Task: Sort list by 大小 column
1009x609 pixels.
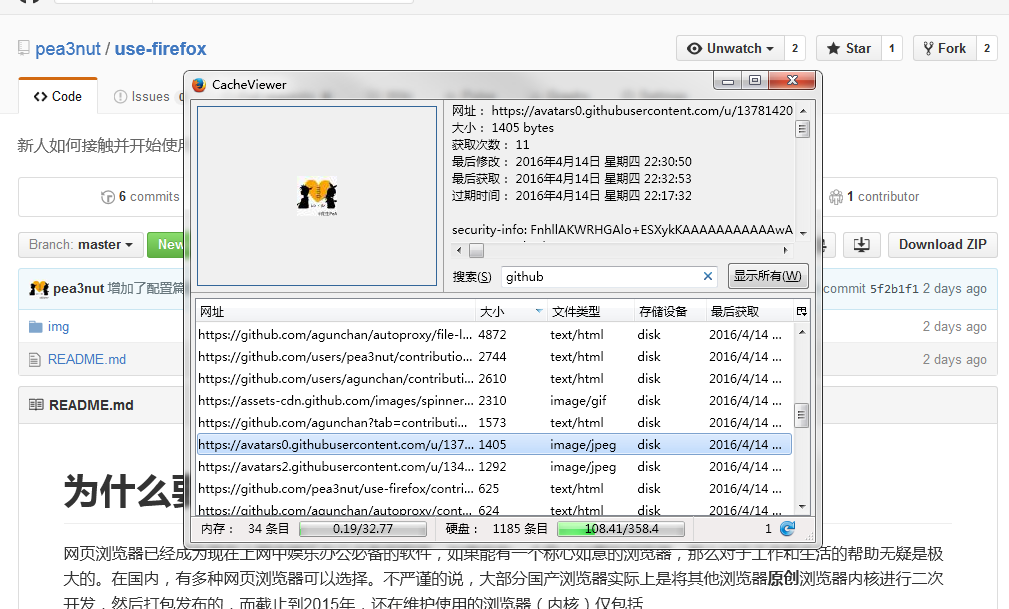Action: (x=511, y=312)
